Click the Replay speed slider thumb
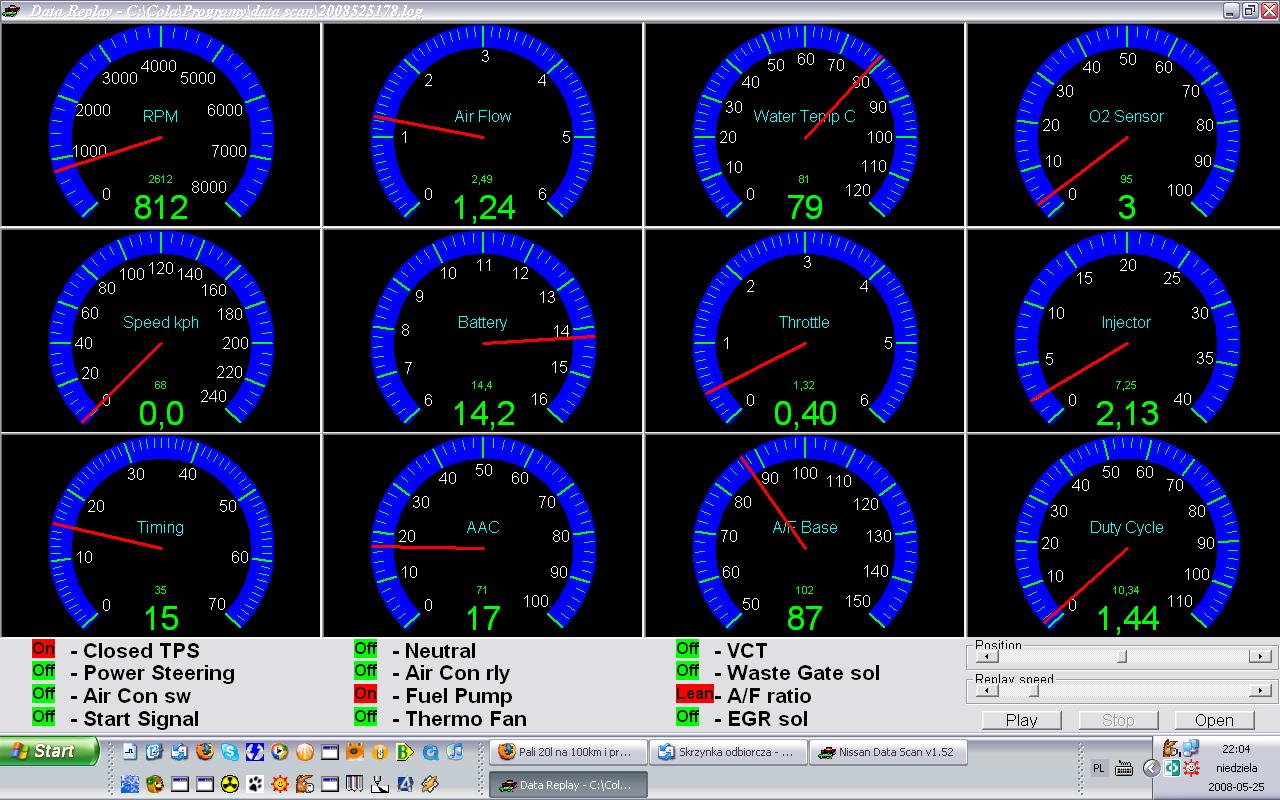The image size is (1280, 800). click(1033, 691)
